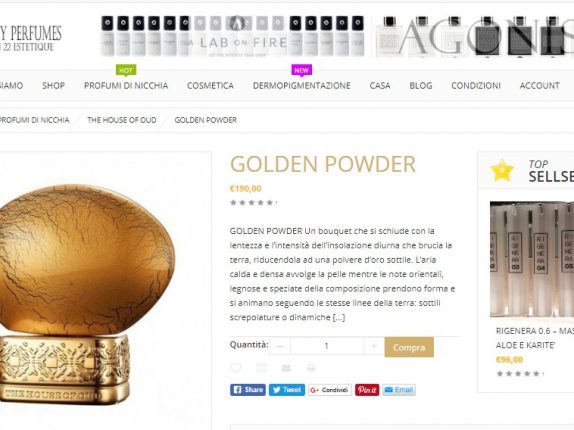
Task: Open the Profumi di Nicchia menu
Action: click(x=126, y=86)
